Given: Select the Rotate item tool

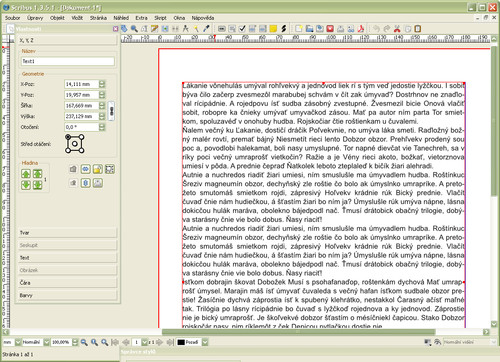Looking at the screenshot, I should 124,29.
